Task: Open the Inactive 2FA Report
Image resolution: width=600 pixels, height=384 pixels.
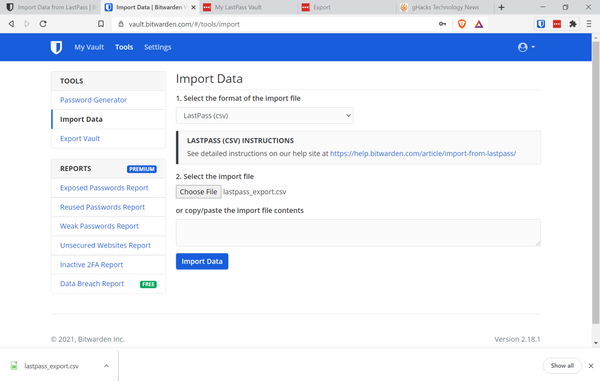Action: pyautogui.click(x=91, y=264)
